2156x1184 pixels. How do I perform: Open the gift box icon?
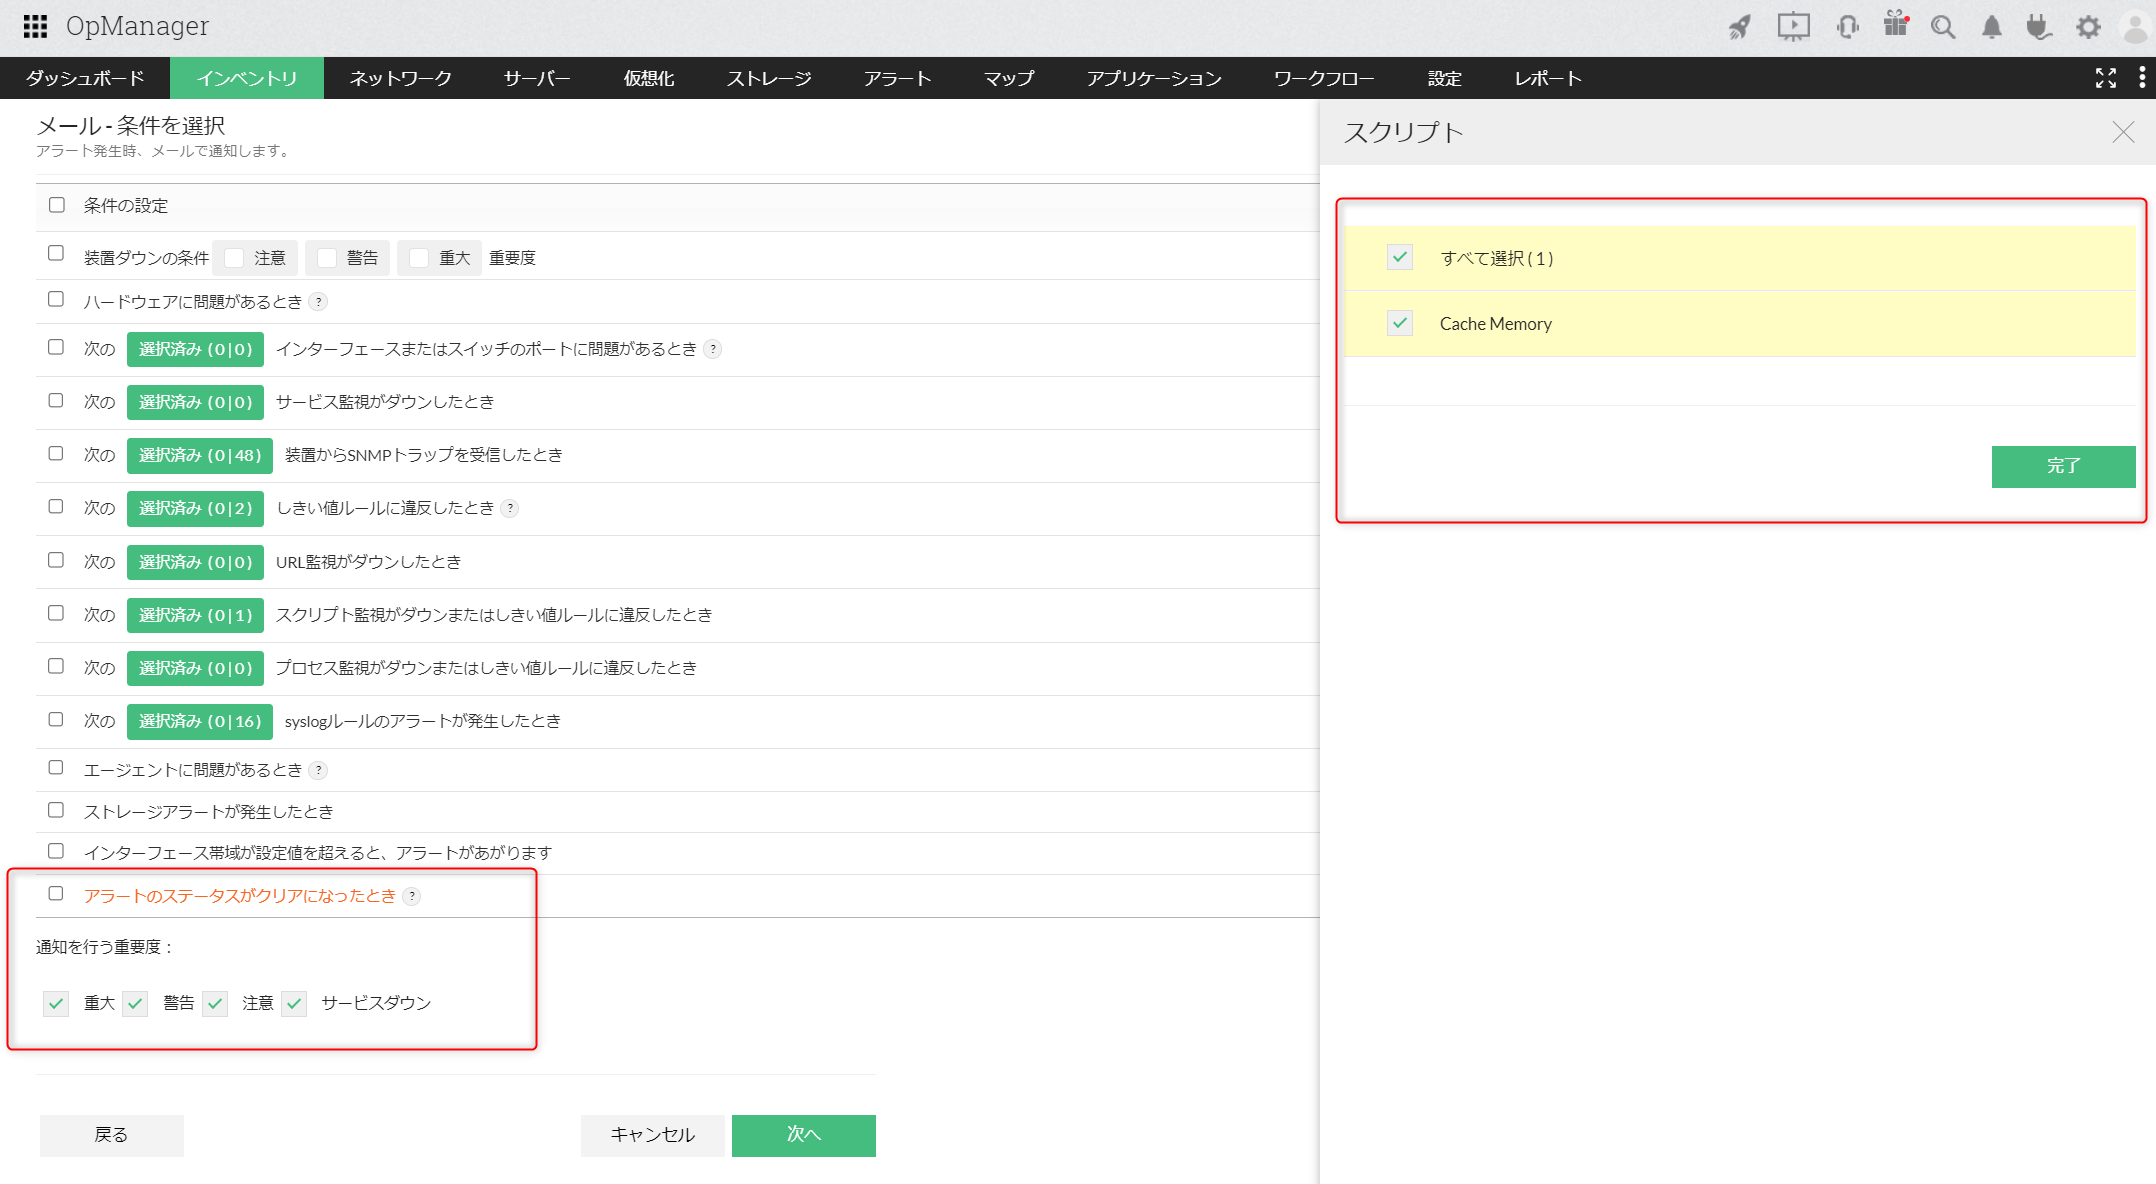[x=1895, y=25]
